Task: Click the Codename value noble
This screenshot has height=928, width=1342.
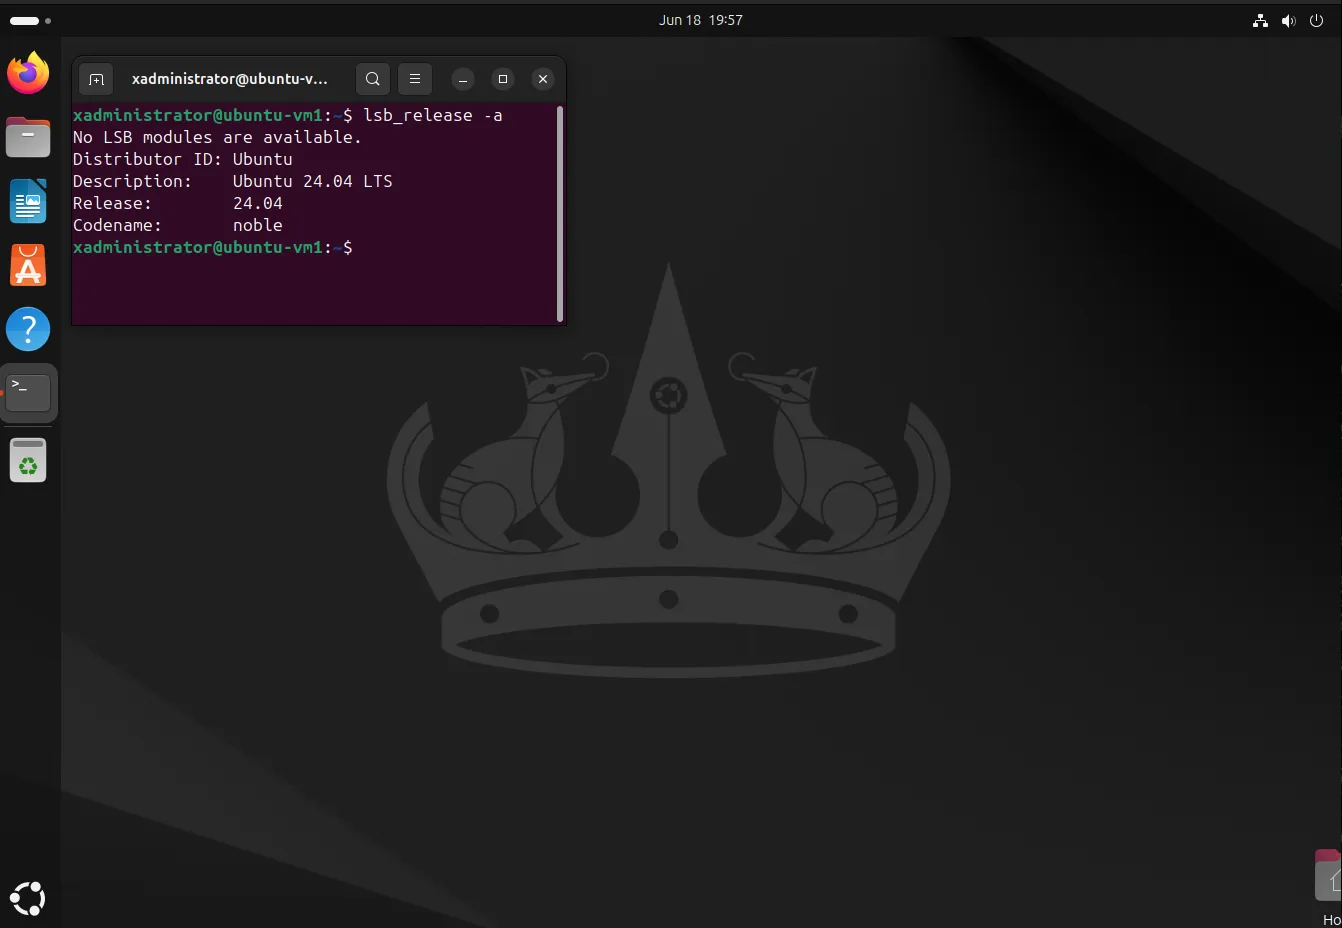Action: point(258,226)
